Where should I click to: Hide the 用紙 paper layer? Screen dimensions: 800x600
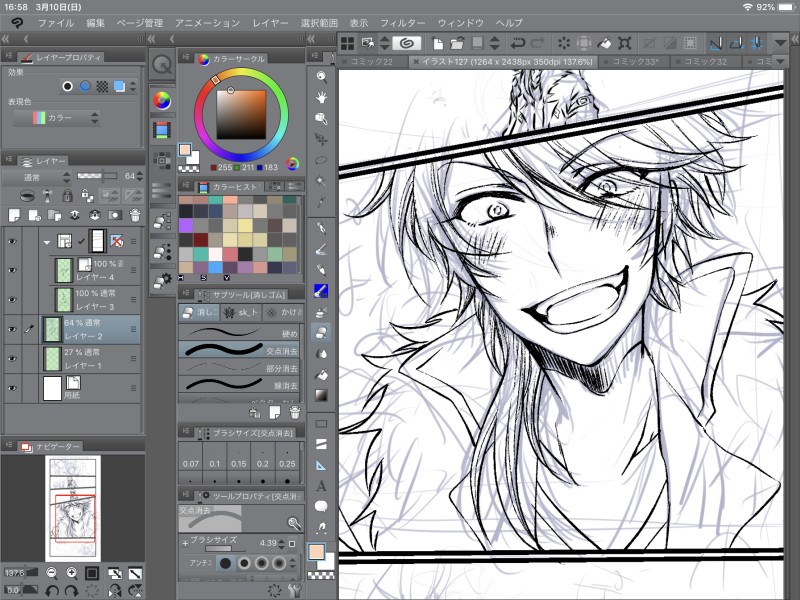point(12,388)
